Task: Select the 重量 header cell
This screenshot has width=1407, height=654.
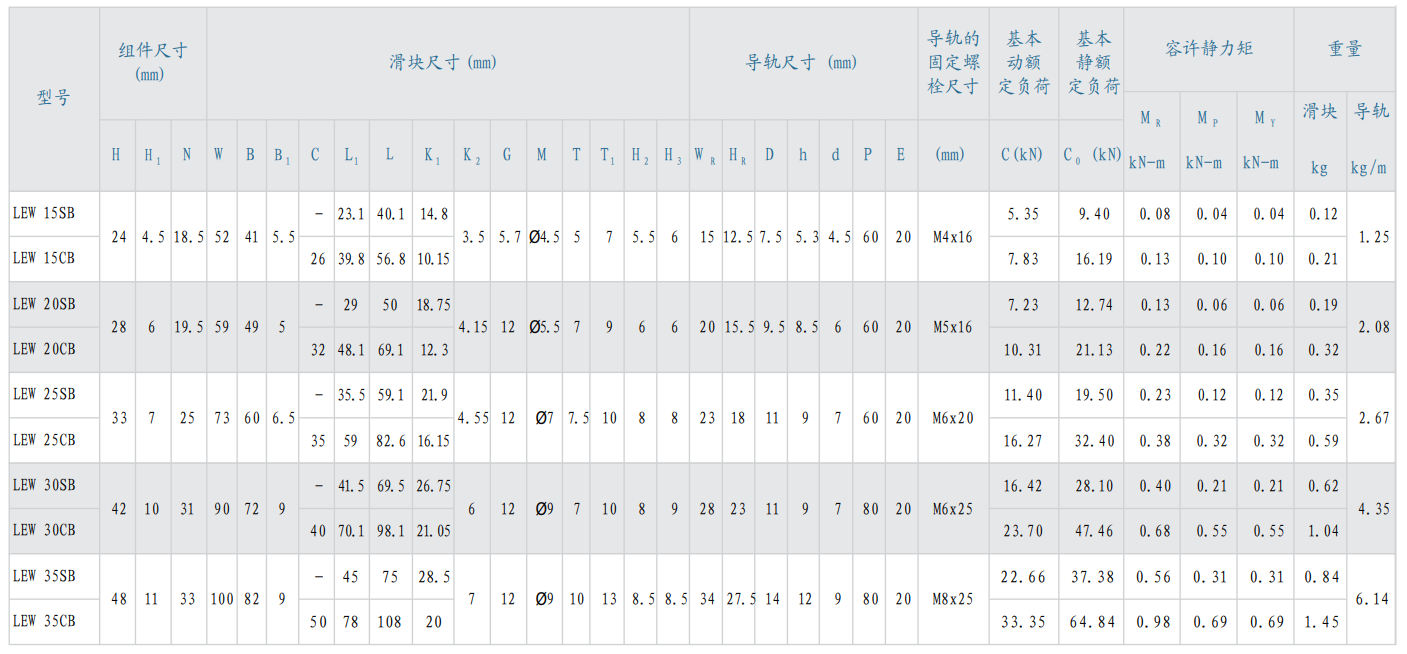Action: pyautogui.click(x=1344, y=48)
